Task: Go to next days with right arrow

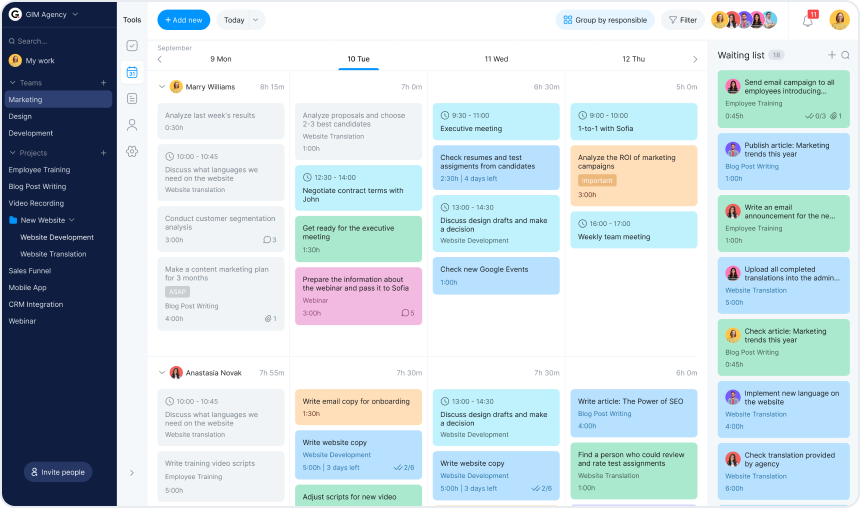Action: pos(695,59)
